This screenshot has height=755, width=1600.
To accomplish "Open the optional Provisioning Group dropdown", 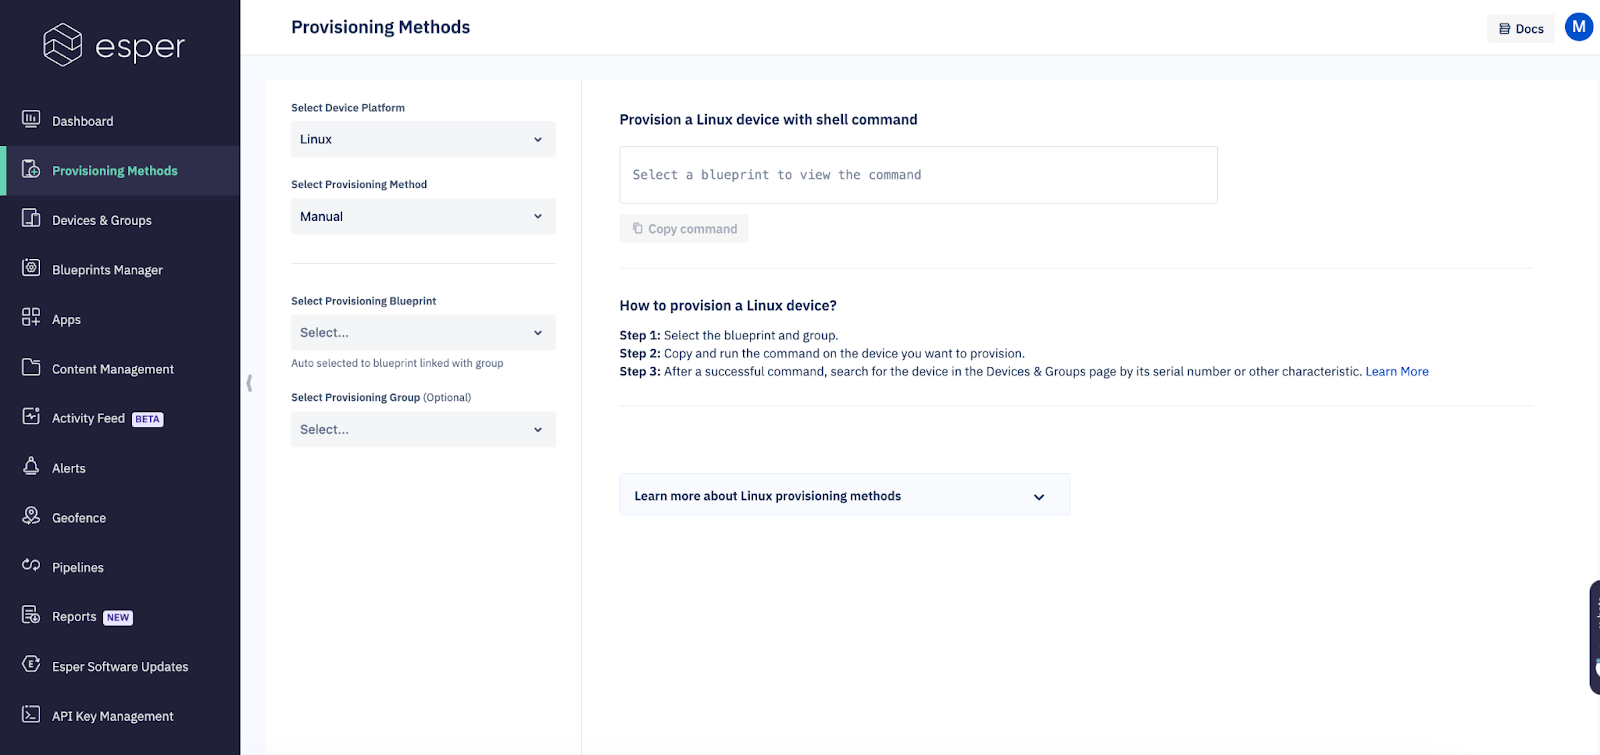I will click(423, 430).
